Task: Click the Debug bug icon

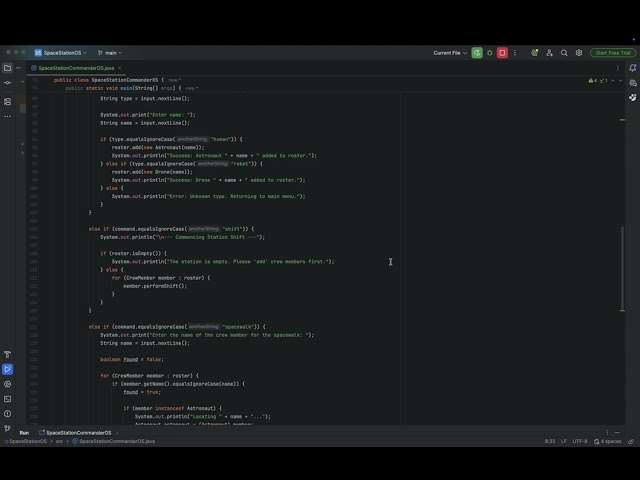Action: pyautogui.click(x=490, y=53)
